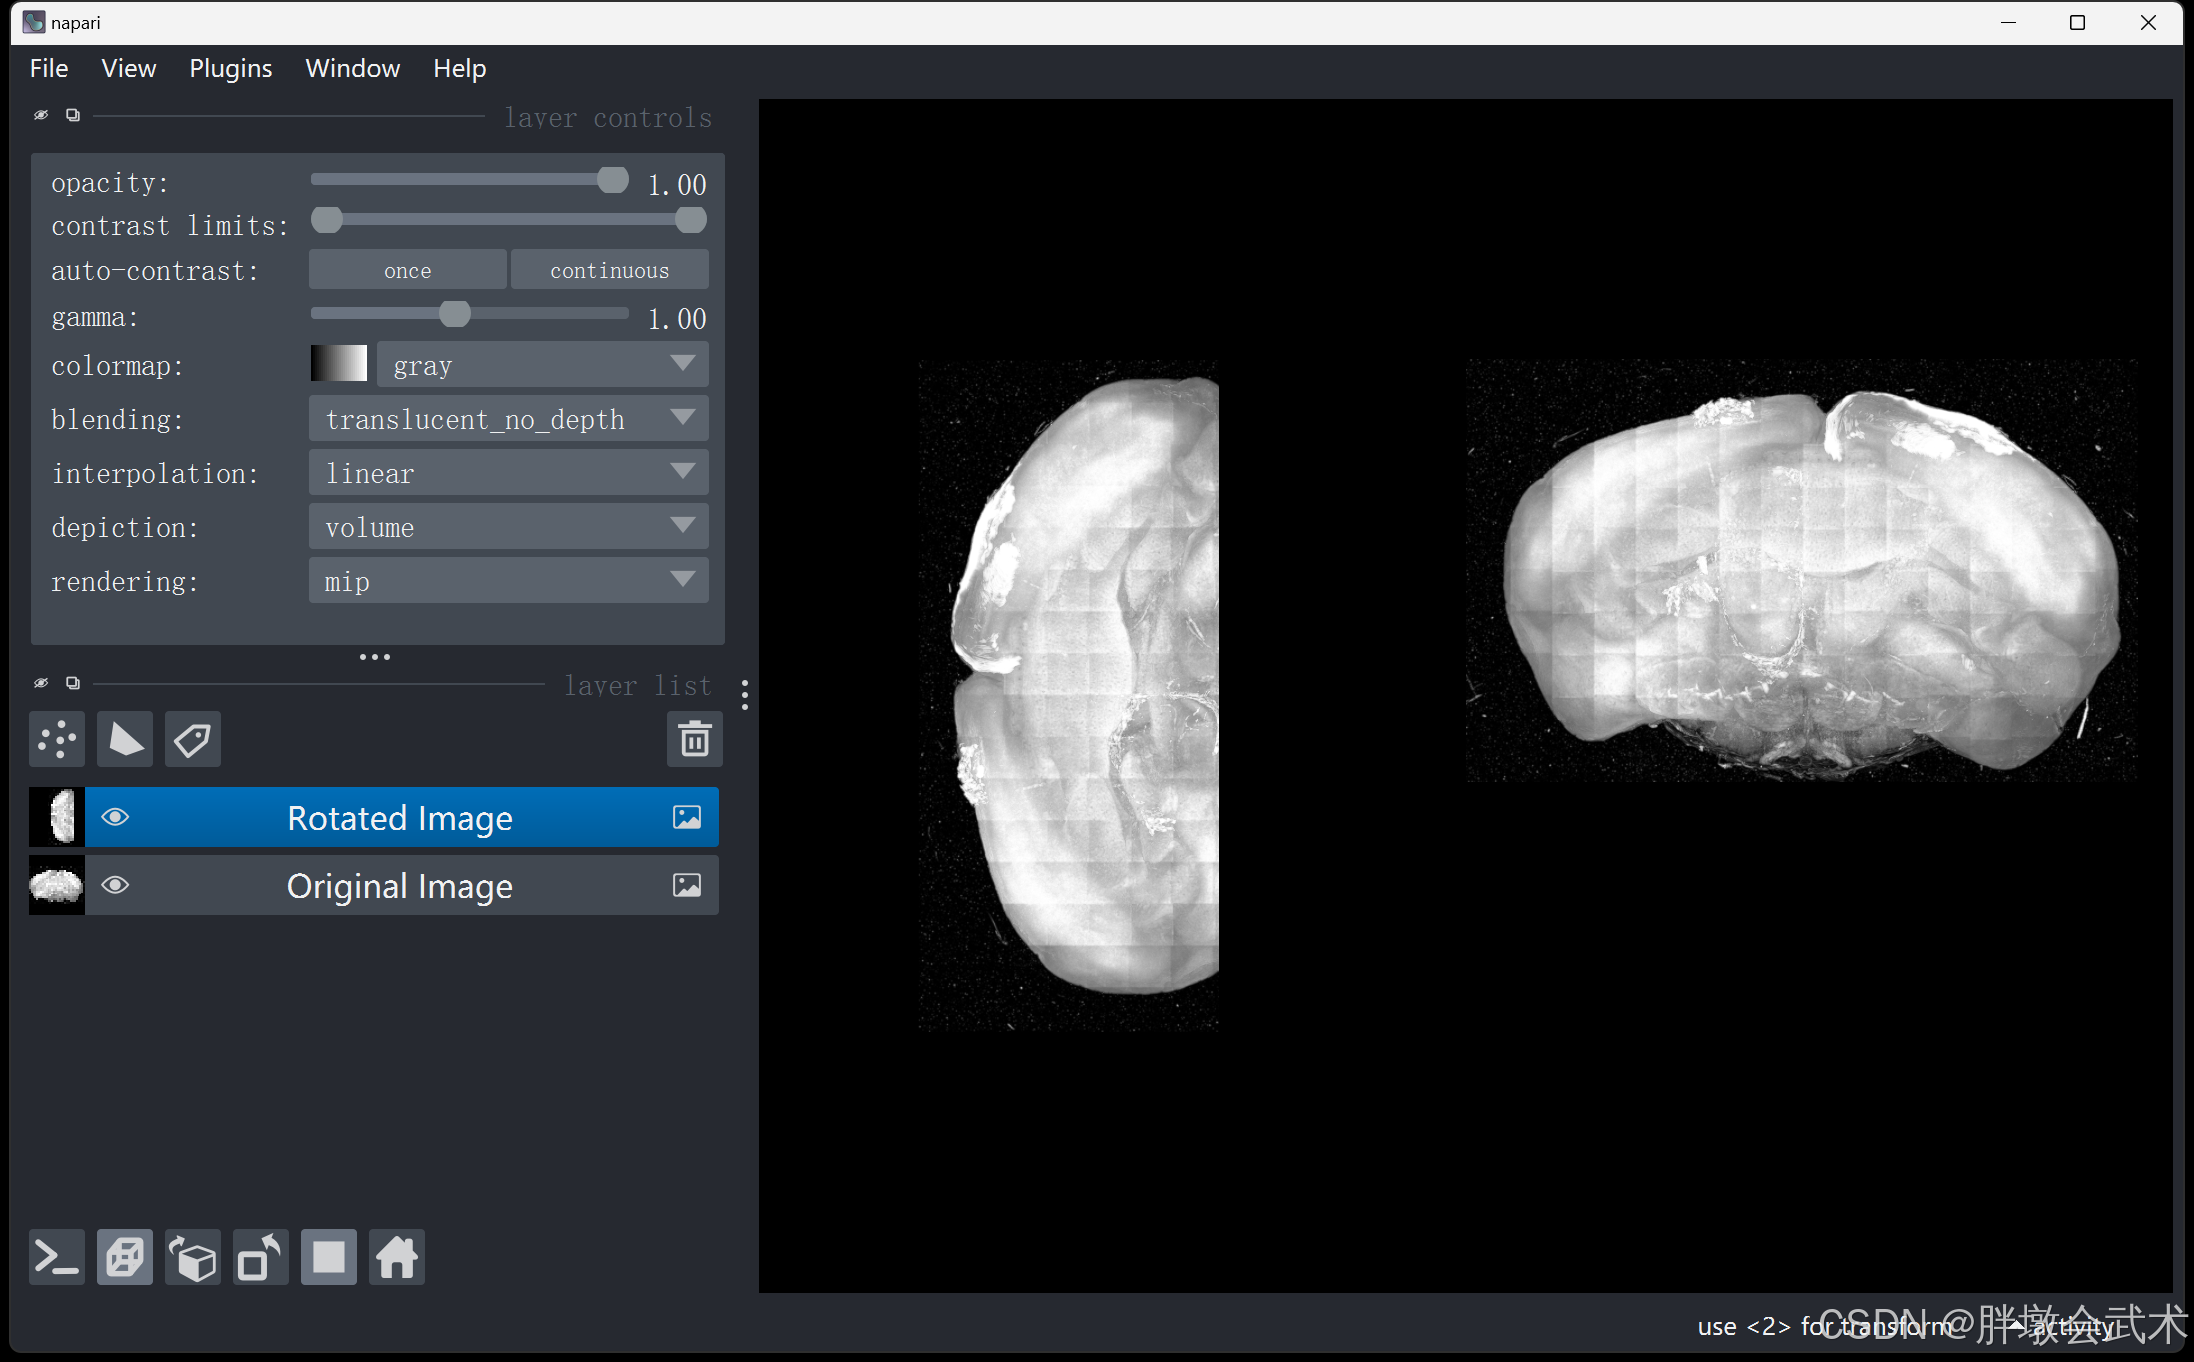The width and height of the screenshot is (2194, 1362).
Task: Toggle 2D/3D view mode
Action: (x=125, y=1258)
